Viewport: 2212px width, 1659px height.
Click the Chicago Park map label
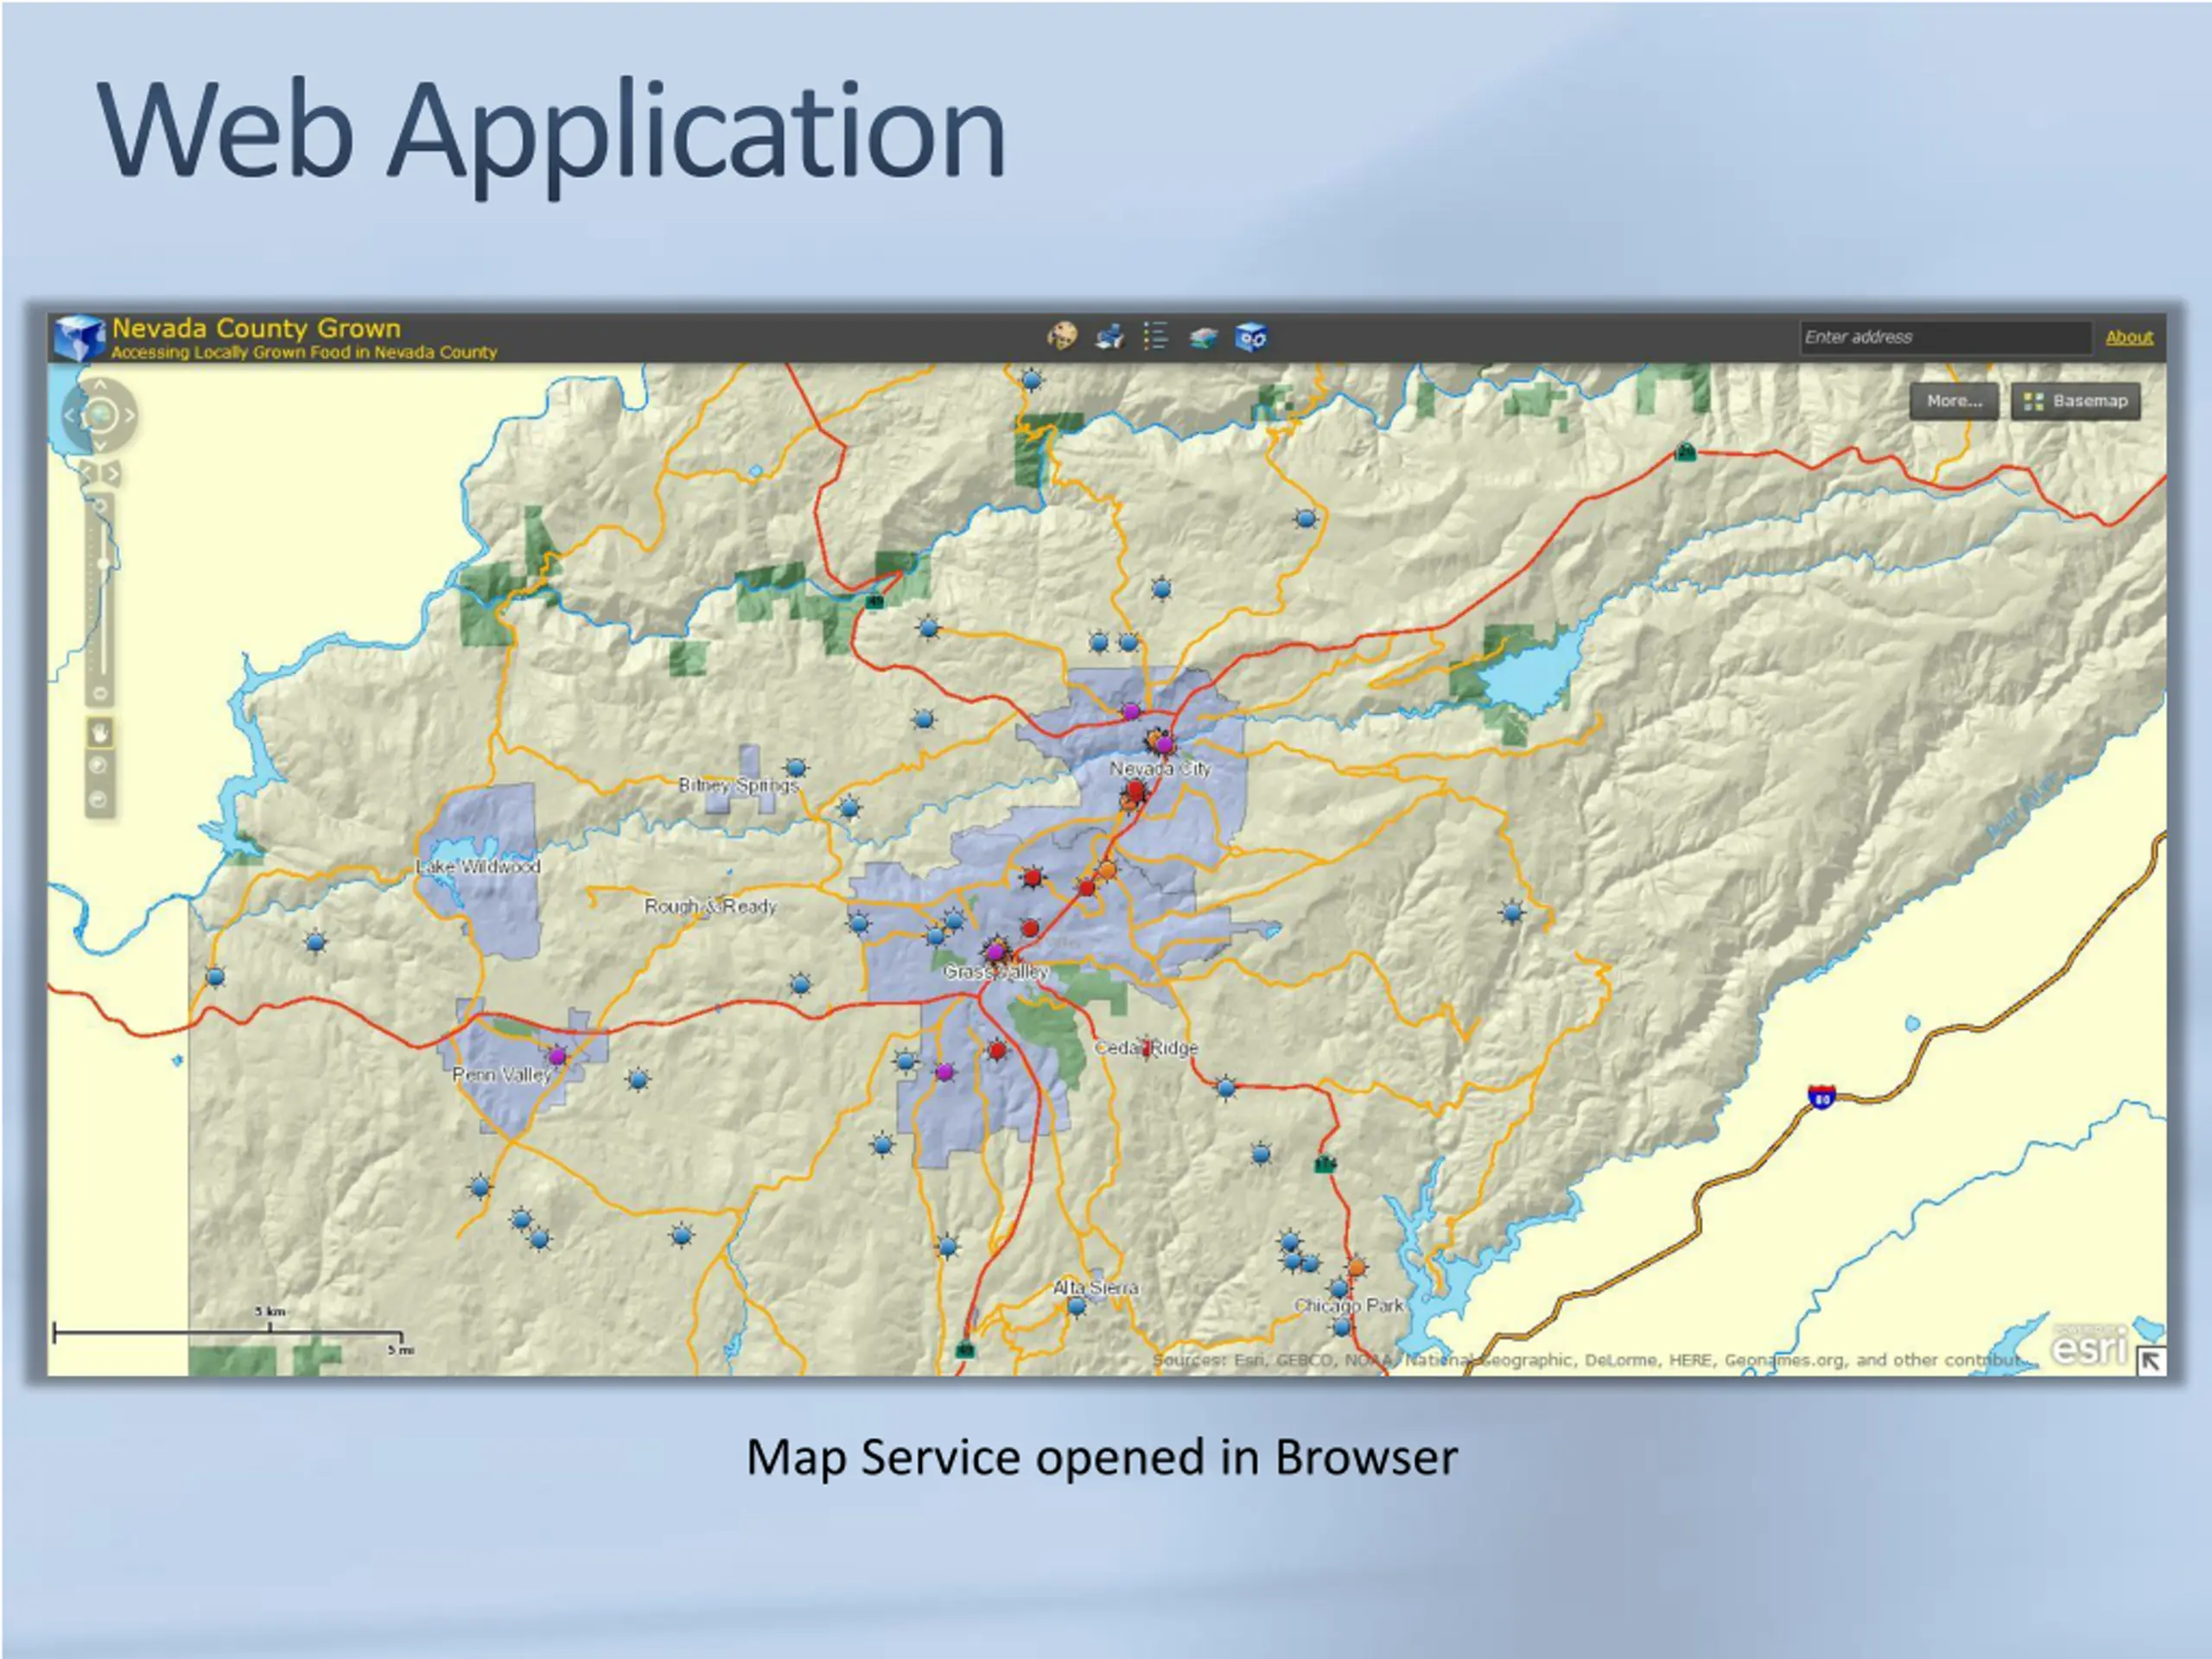pos(1349,1306)
